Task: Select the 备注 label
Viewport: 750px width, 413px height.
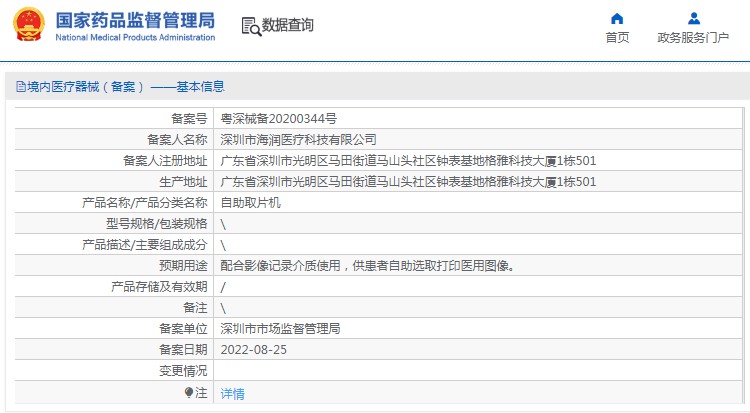Action: coord(196,308)
